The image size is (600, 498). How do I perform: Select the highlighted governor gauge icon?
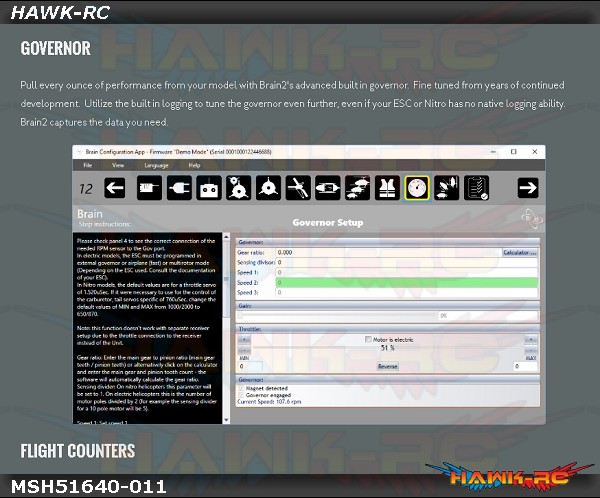[417, 188]
